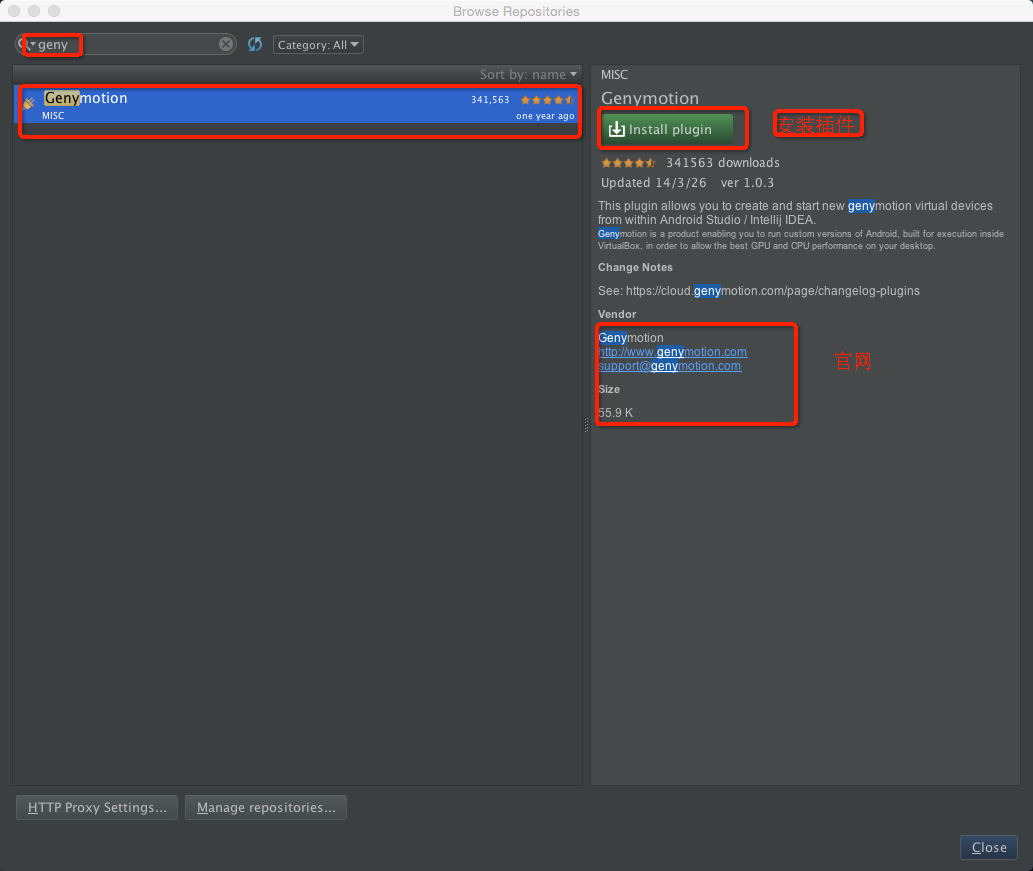Viewport: 1033px width, 871px height.
Task: Select the Genymotion plugin row
Action: pyautogui.click(x=296, y=105)
